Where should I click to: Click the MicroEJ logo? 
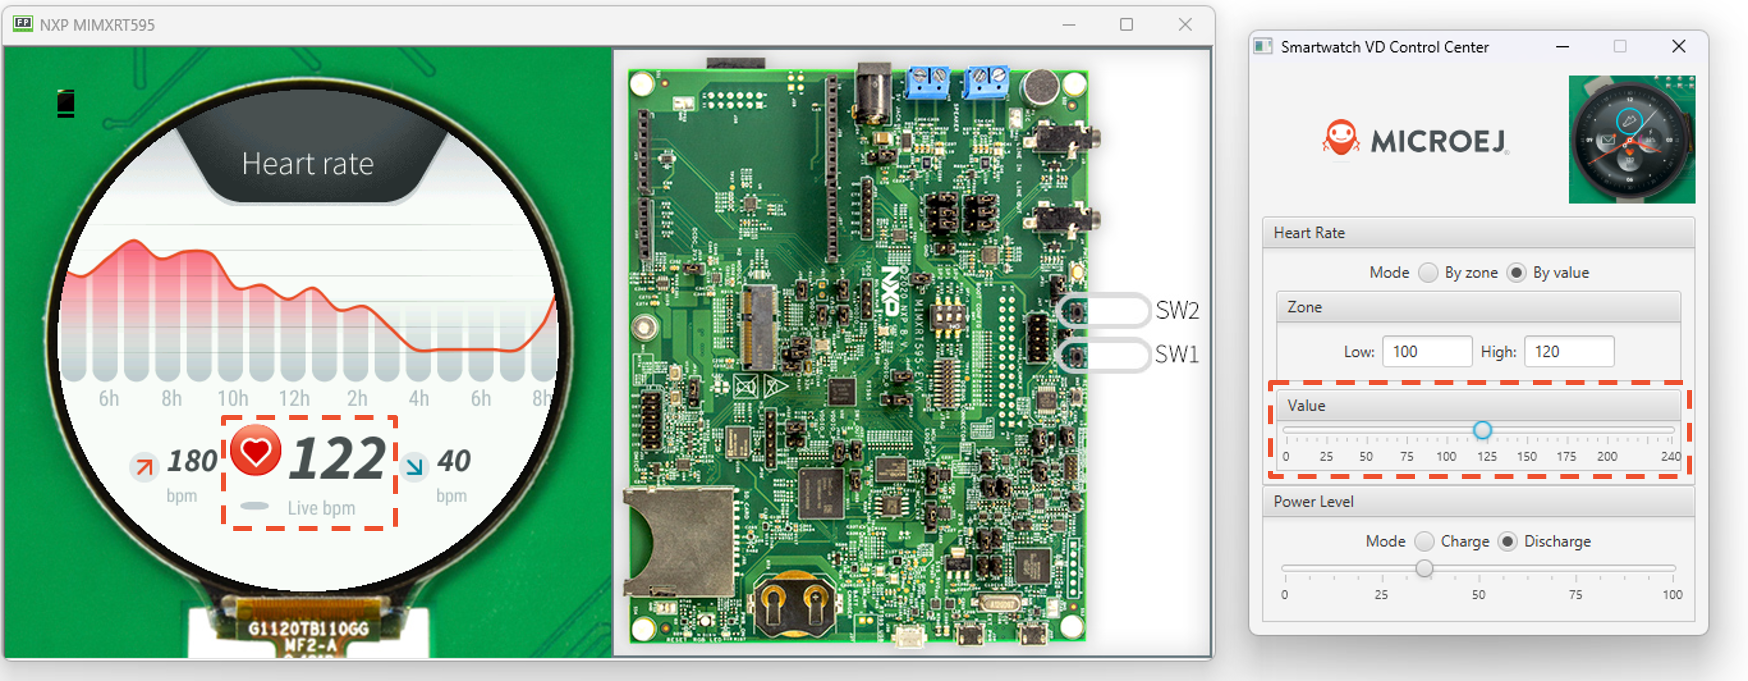[x=1414, y=140]
